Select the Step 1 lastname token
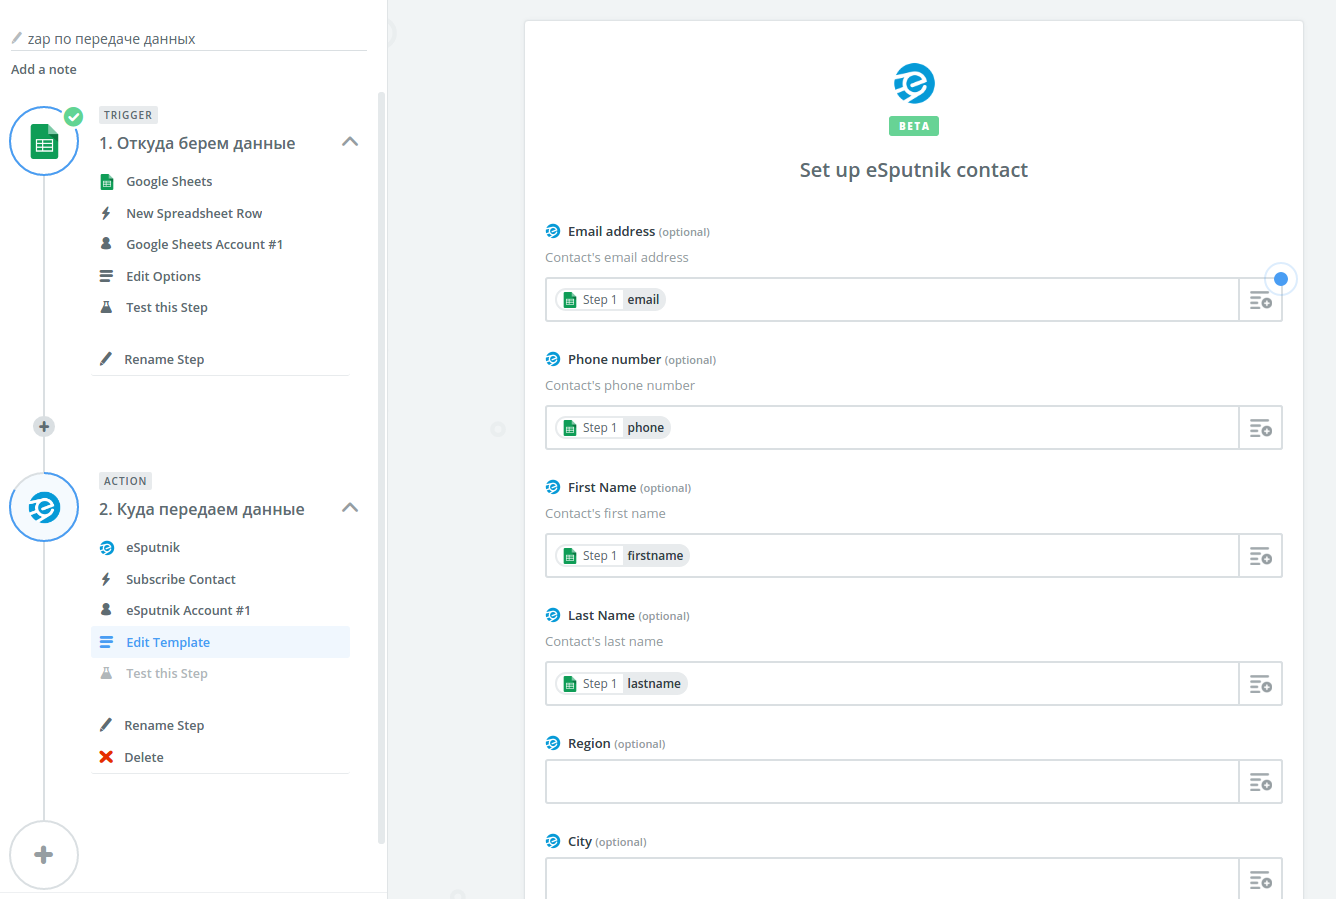The height and width of the screenshot is (899, 1336). (622, 684)
